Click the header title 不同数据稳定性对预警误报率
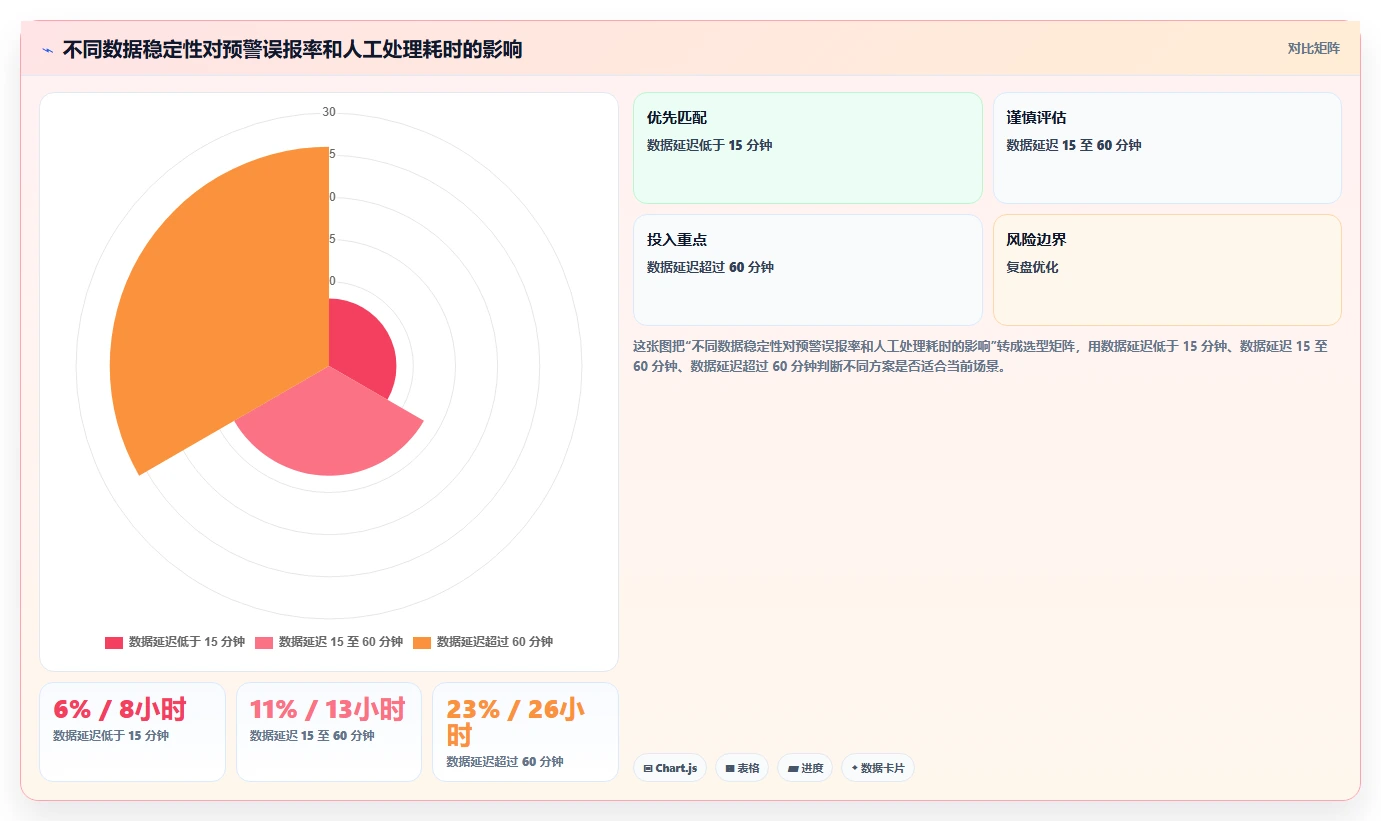Image resolution: width=1381 pixels, height=821 pixels. click(292, 49)
